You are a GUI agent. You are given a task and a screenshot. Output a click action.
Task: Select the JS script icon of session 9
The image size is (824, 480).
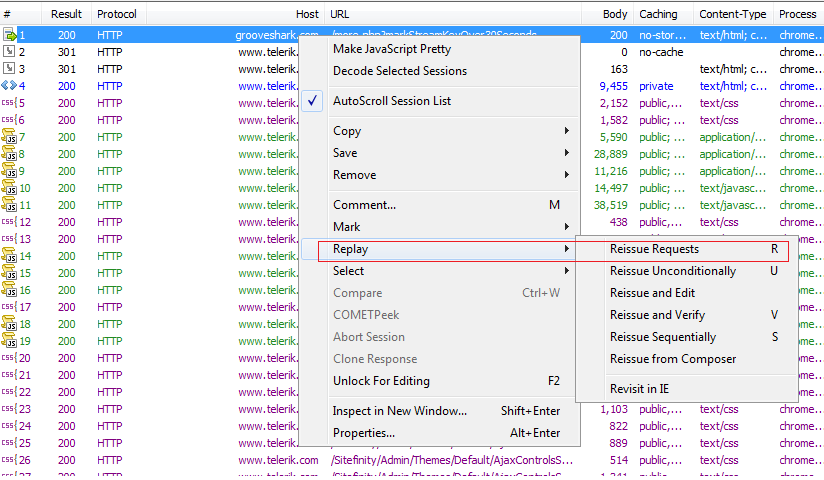point(9,170)
